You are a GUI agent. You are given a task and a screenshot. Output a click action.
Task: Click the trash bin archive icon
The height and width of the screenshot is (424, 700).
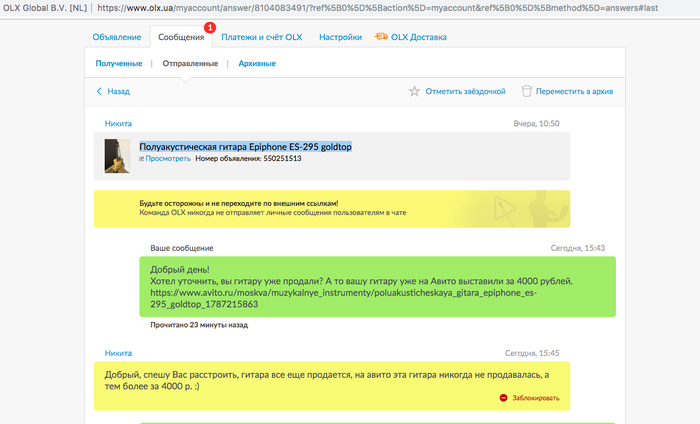tap(526, 91)
